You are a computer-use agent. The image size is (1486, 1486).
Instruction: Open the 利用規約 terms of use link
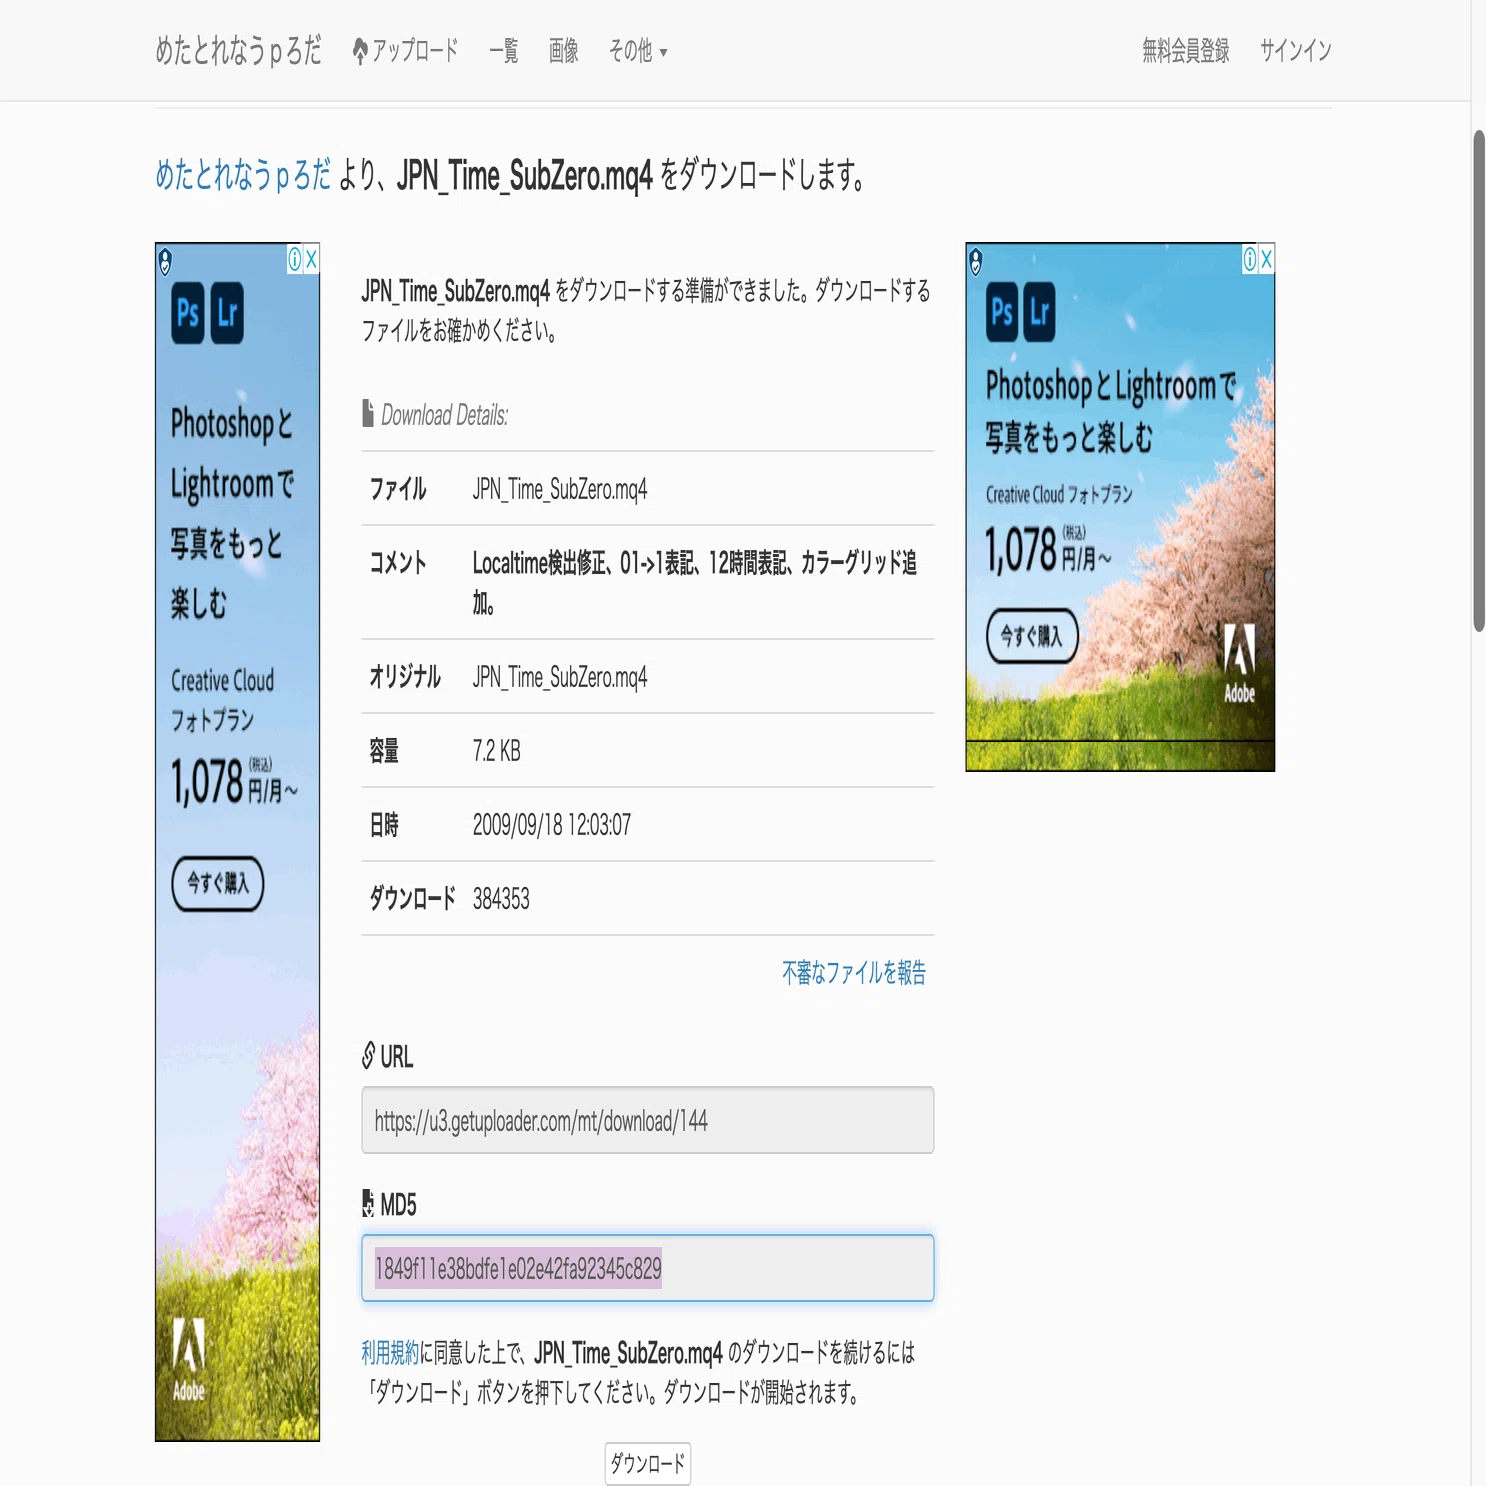[x=390, y=1353]
